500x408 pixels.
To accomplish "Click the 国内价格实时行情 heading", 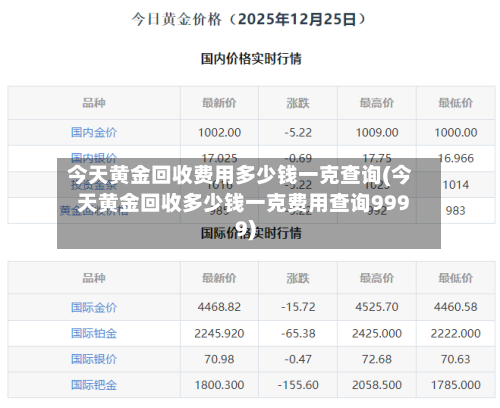I will tap(251, 59).
